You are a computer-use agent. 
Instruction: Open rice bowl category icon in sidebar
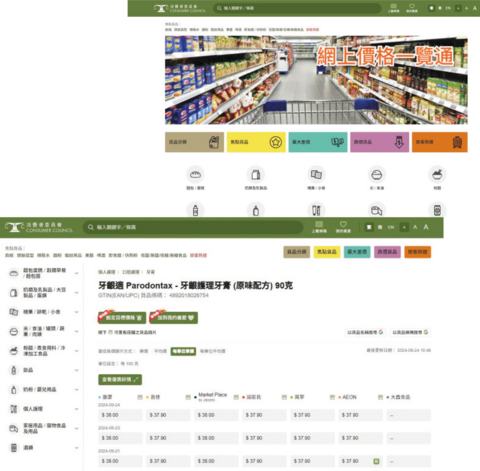pyautogui.click(x=14, y=332)
